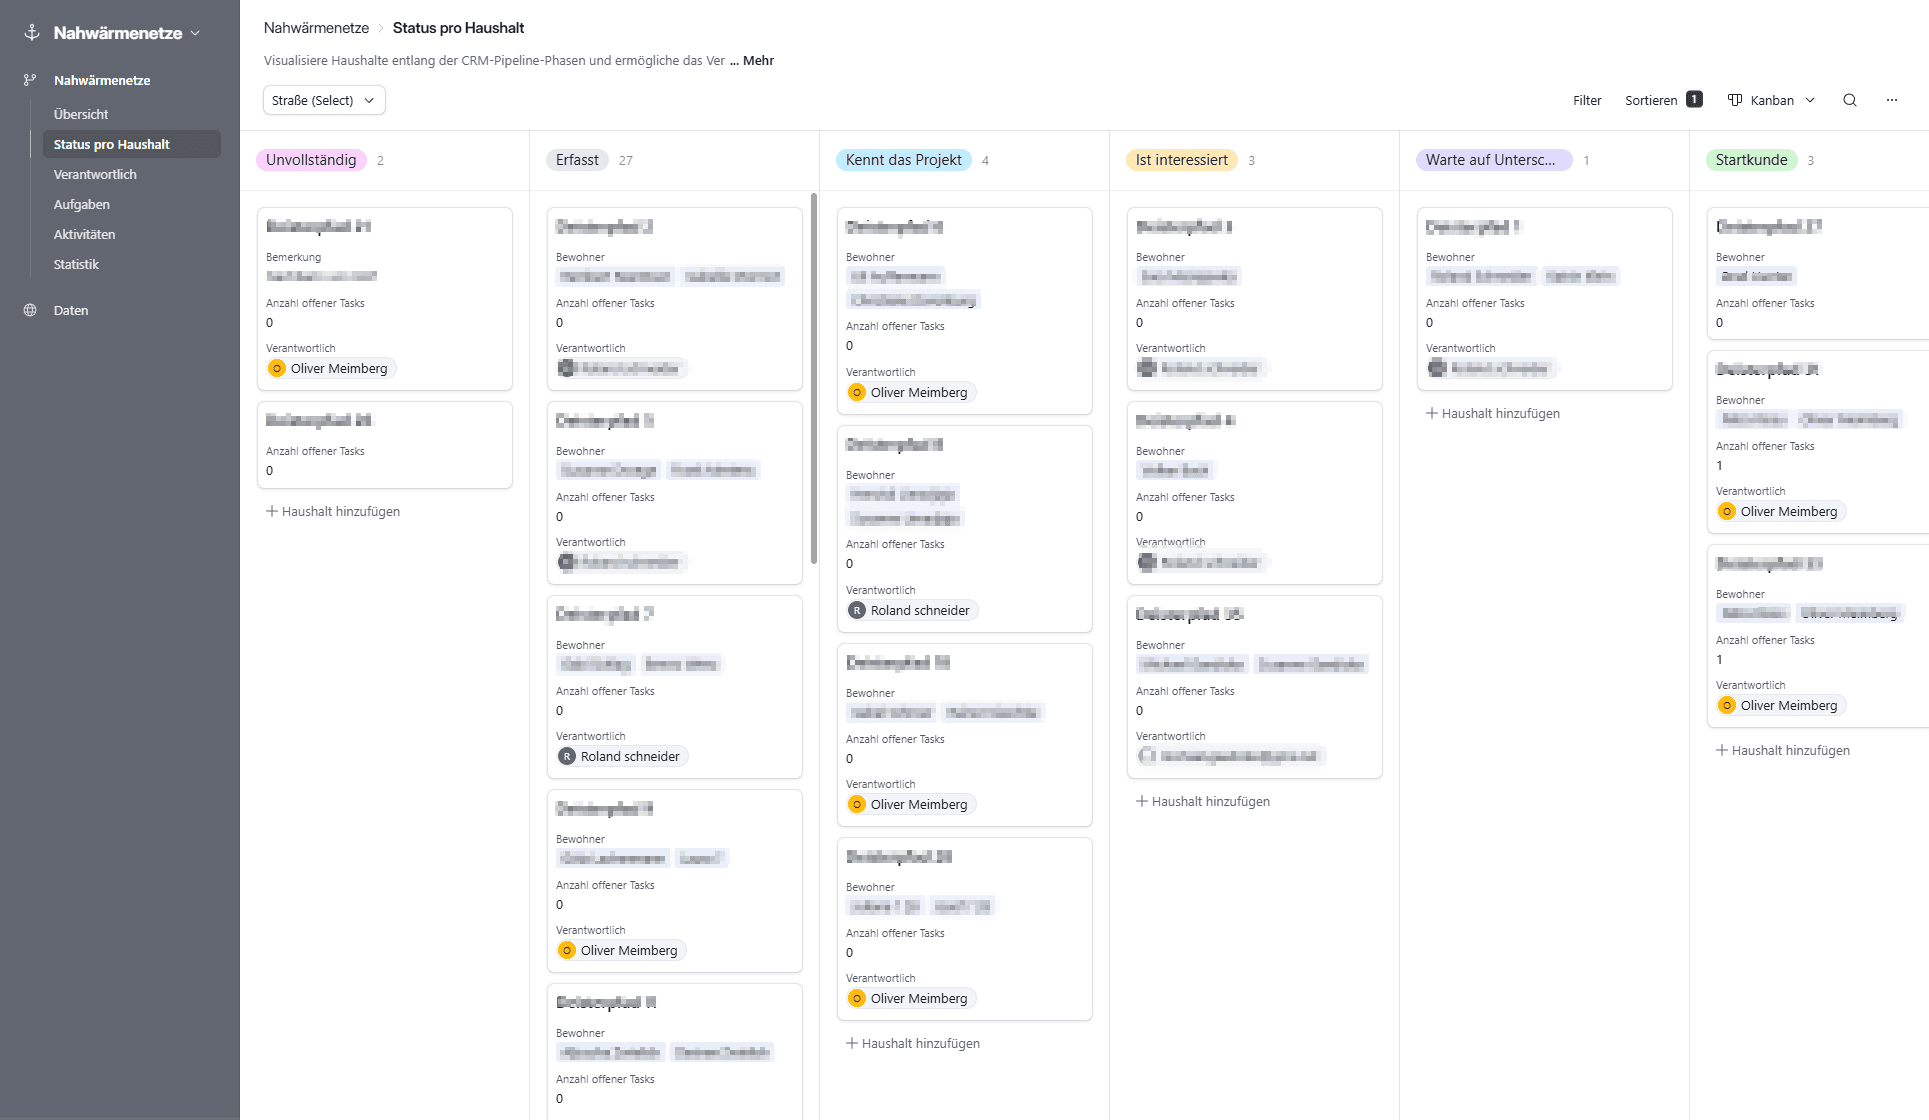Click Nahwärmenetze in the breadcrumb
Image resolution: width=1929 pixels, height=1120 pixels.
point(316,28)
